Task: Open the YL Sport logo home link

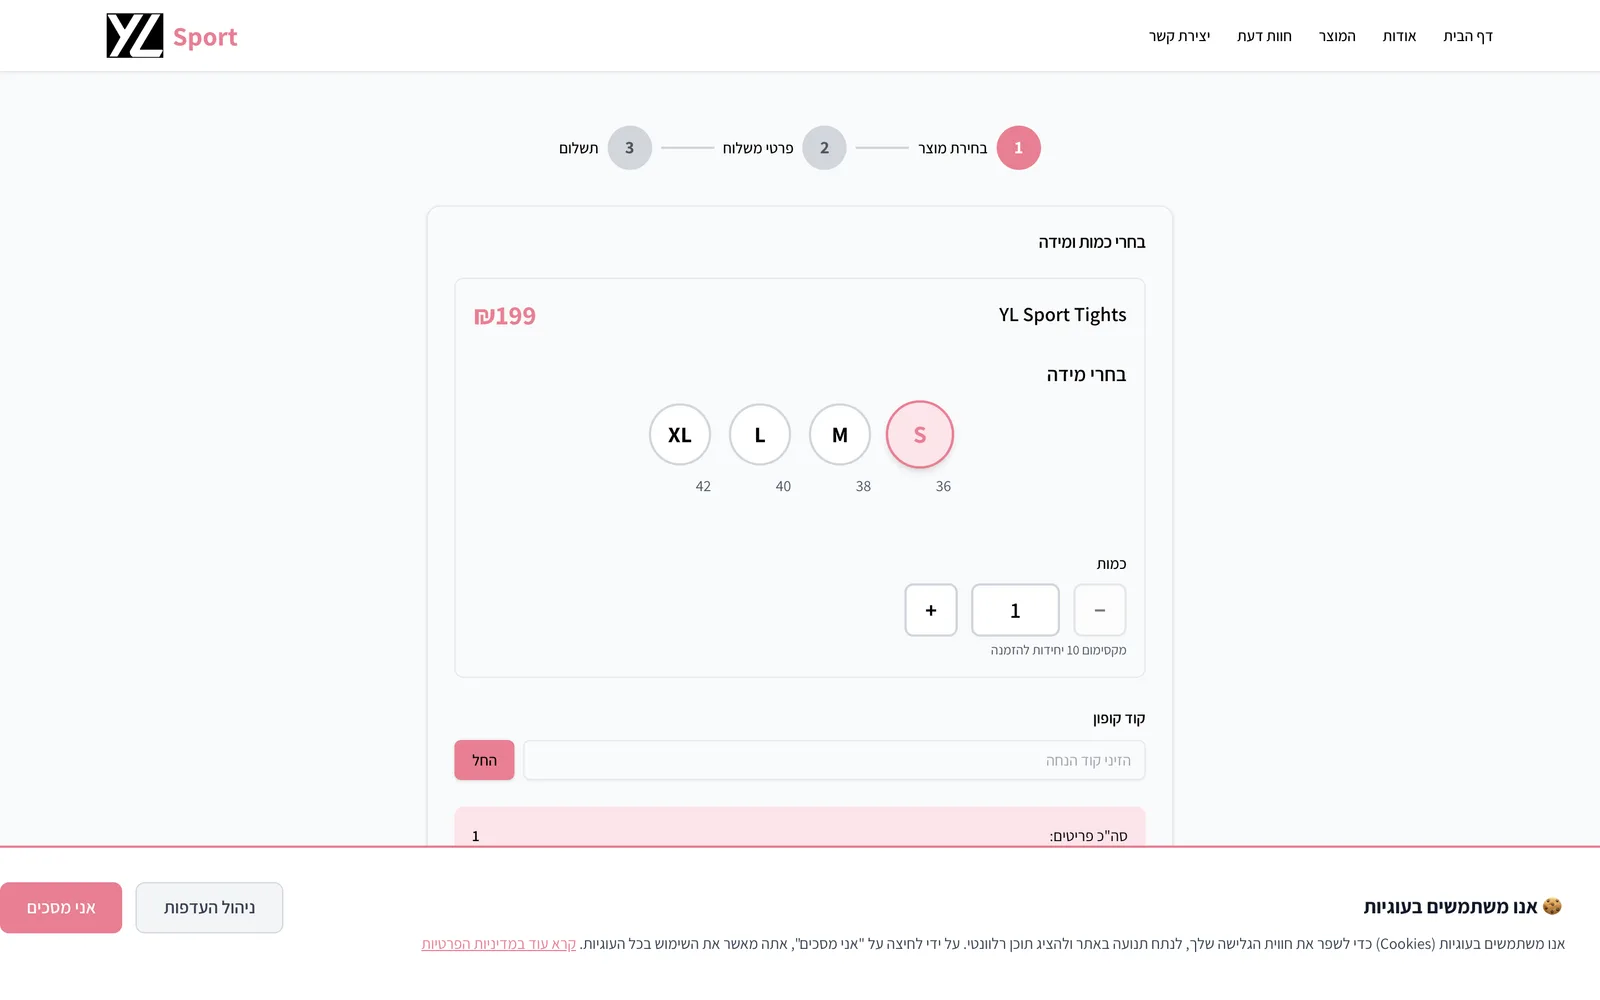Action: pyautogui.click(x=172, y=36)
